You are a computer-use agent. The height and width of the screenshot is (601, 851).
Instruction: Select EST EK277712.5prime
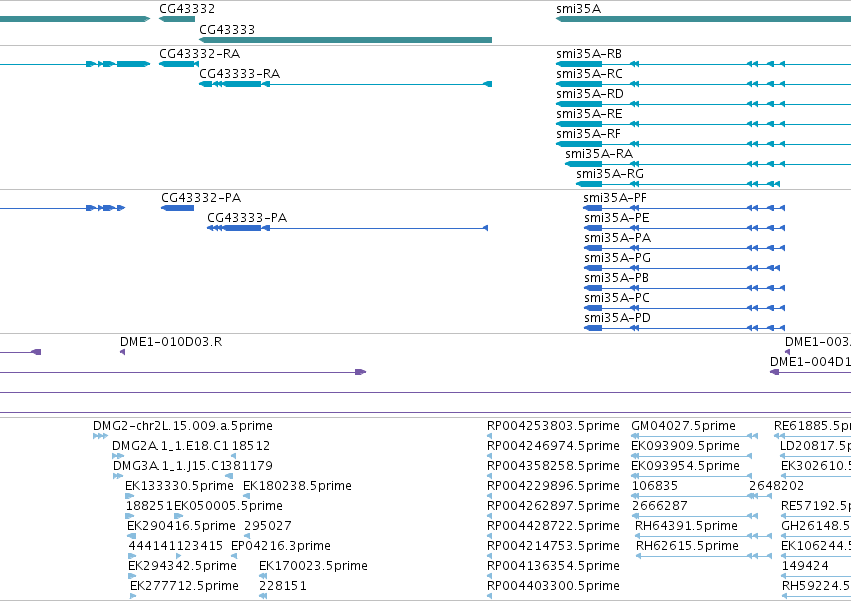[x=185, y=586]
